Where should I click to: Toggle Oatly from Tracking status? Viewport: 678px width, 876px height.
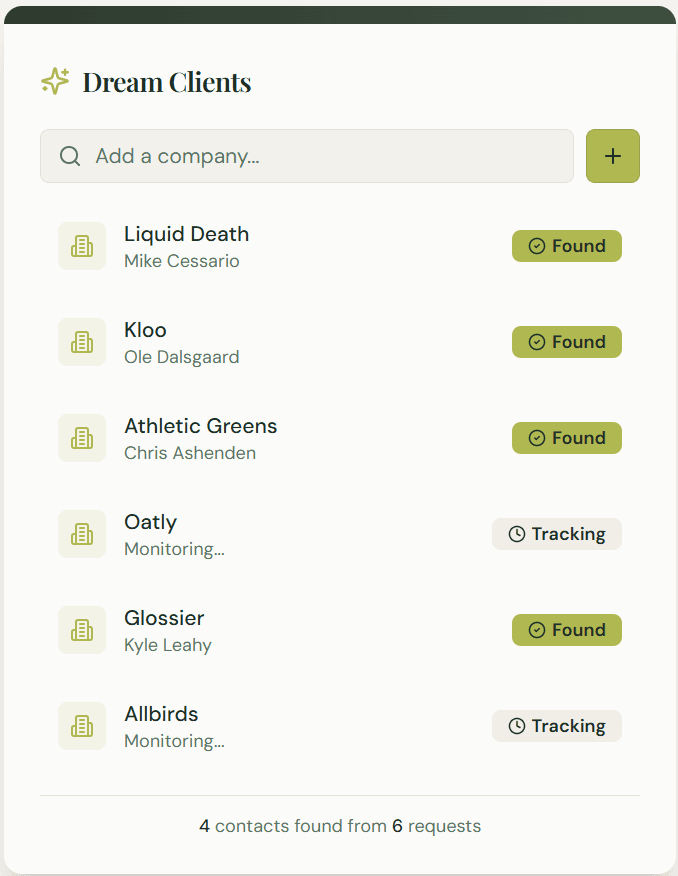556,533
